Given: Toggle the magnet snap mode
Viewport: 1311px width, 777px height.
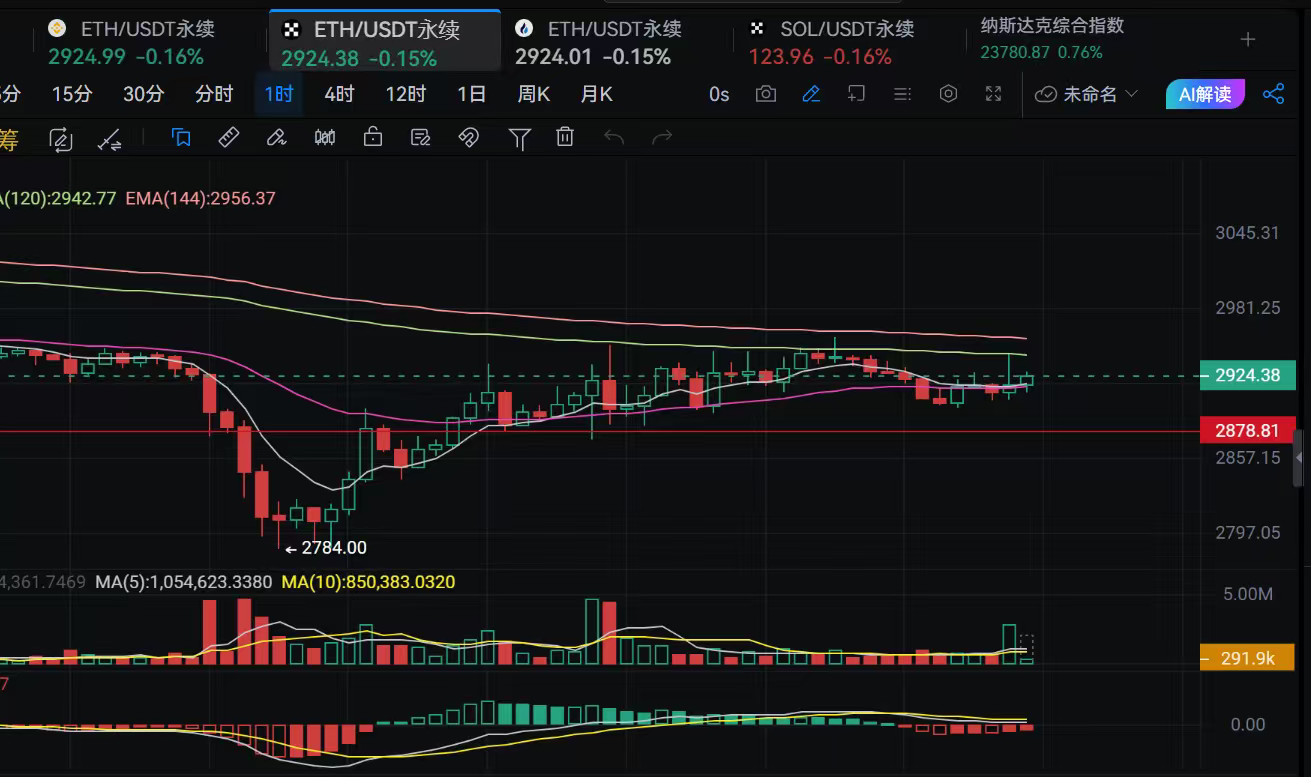Looking at the screenshot, I should (x=468, y=138).
